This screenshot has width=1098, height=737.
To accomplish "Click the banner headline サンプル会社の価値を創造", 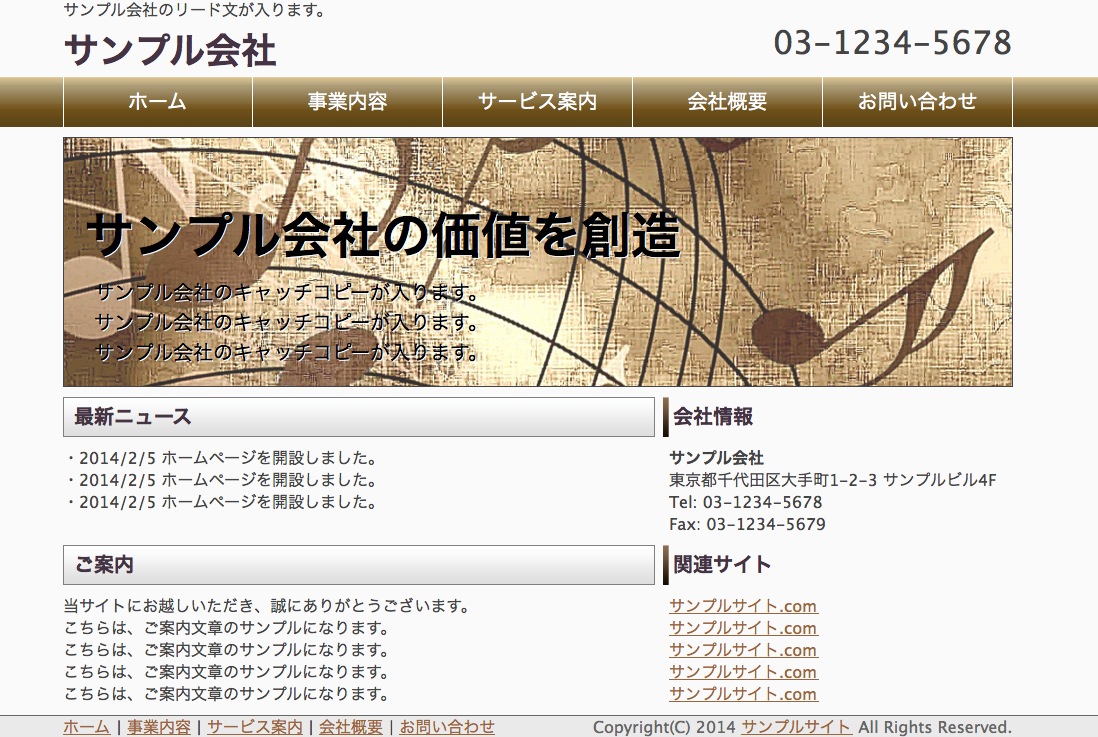I will [383, 236].
